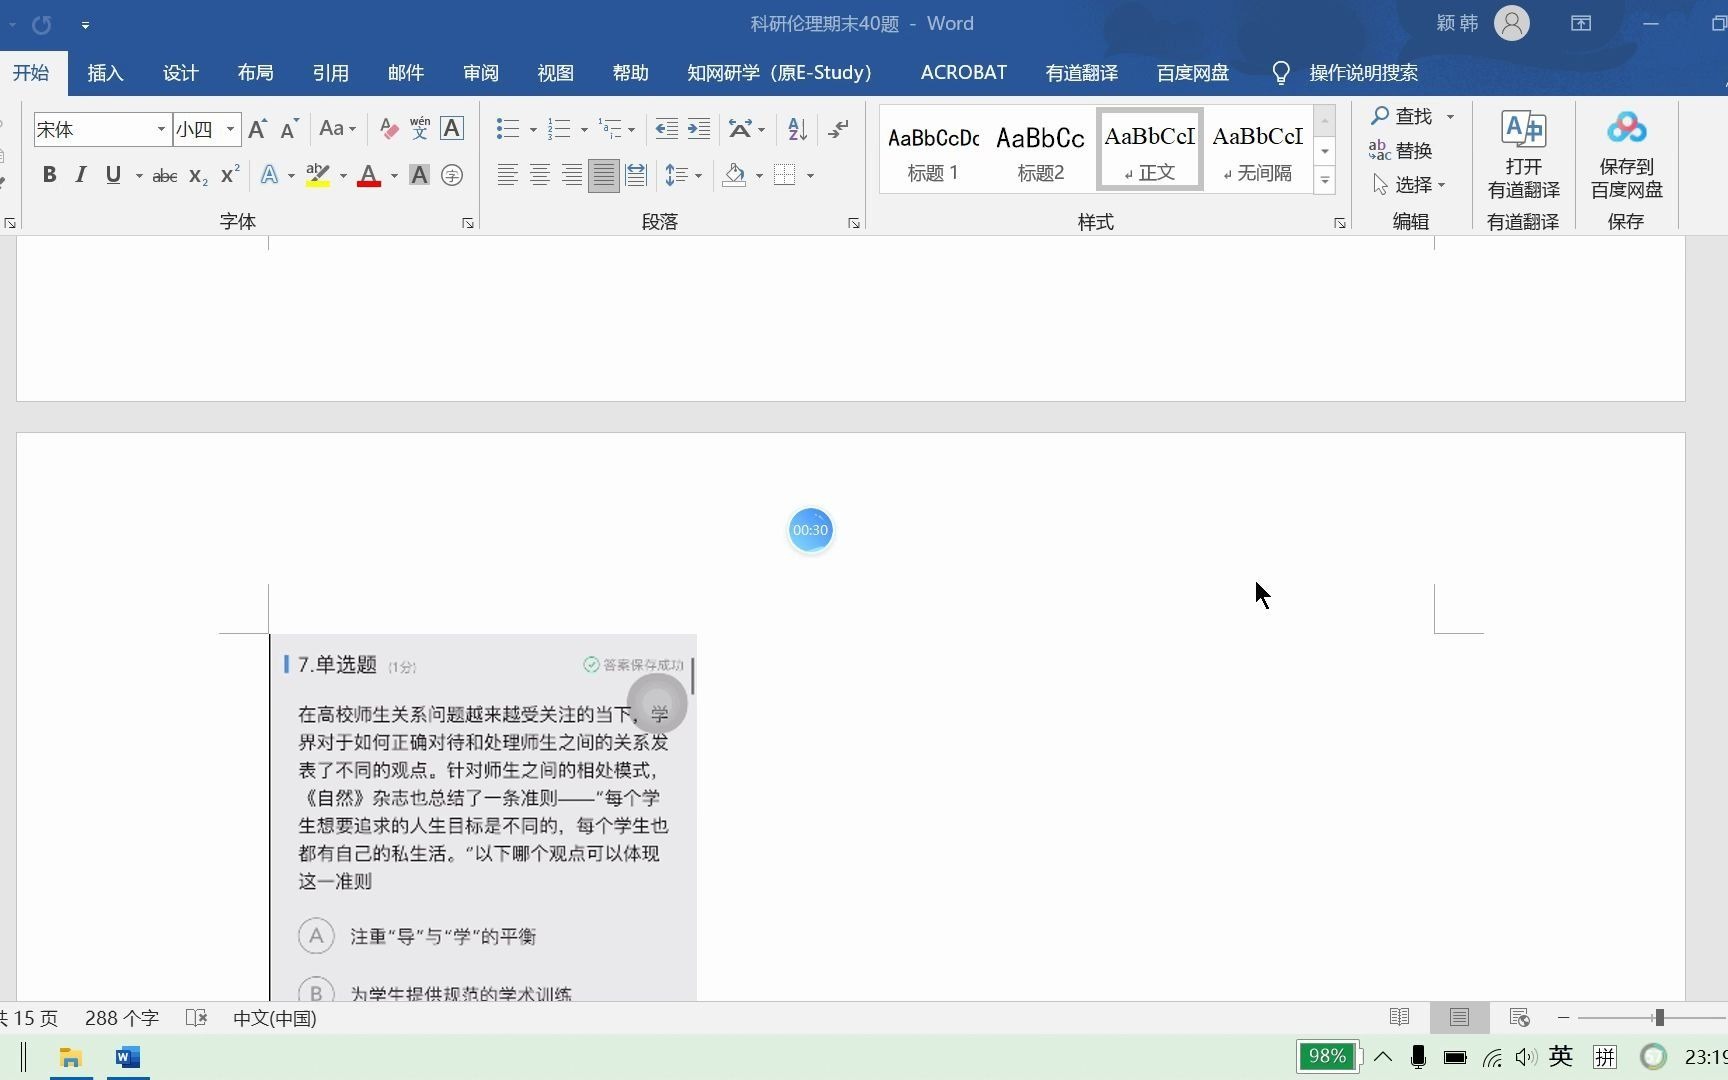Align text to the right

(572, 175)
